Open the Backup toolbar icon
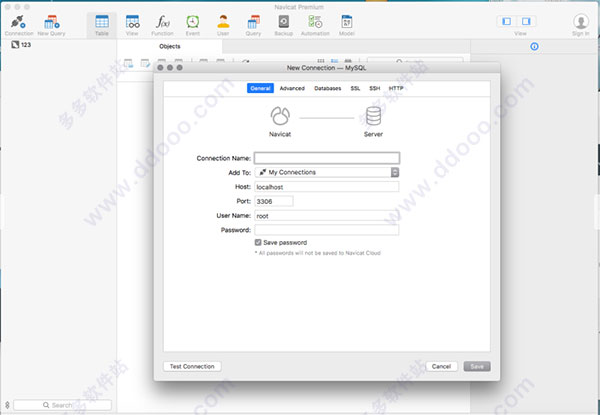Image resolution: width=600 pixels, height=415 pixels. point(284,22)
